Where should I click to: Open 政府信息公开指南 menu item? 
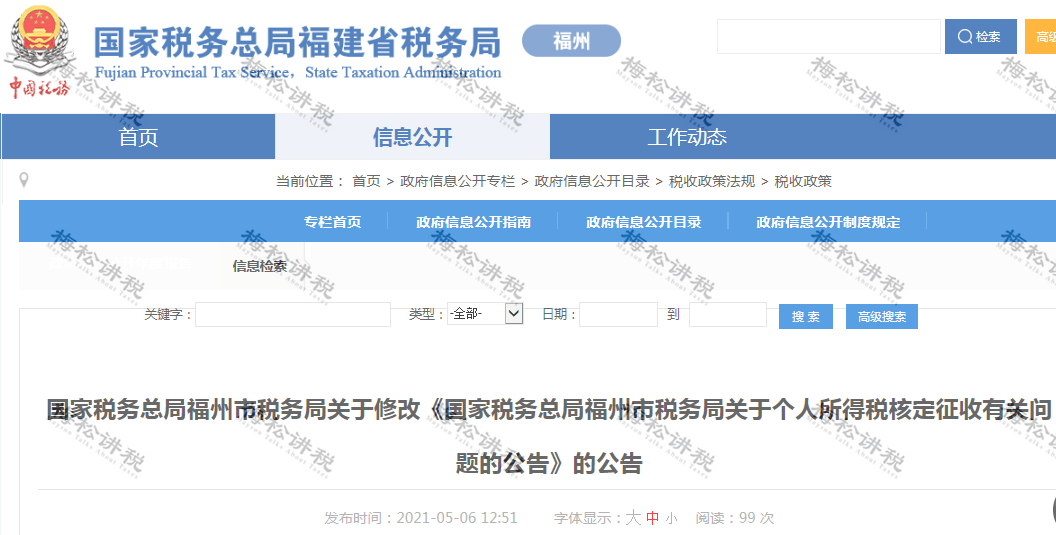(x=473, y=222)
